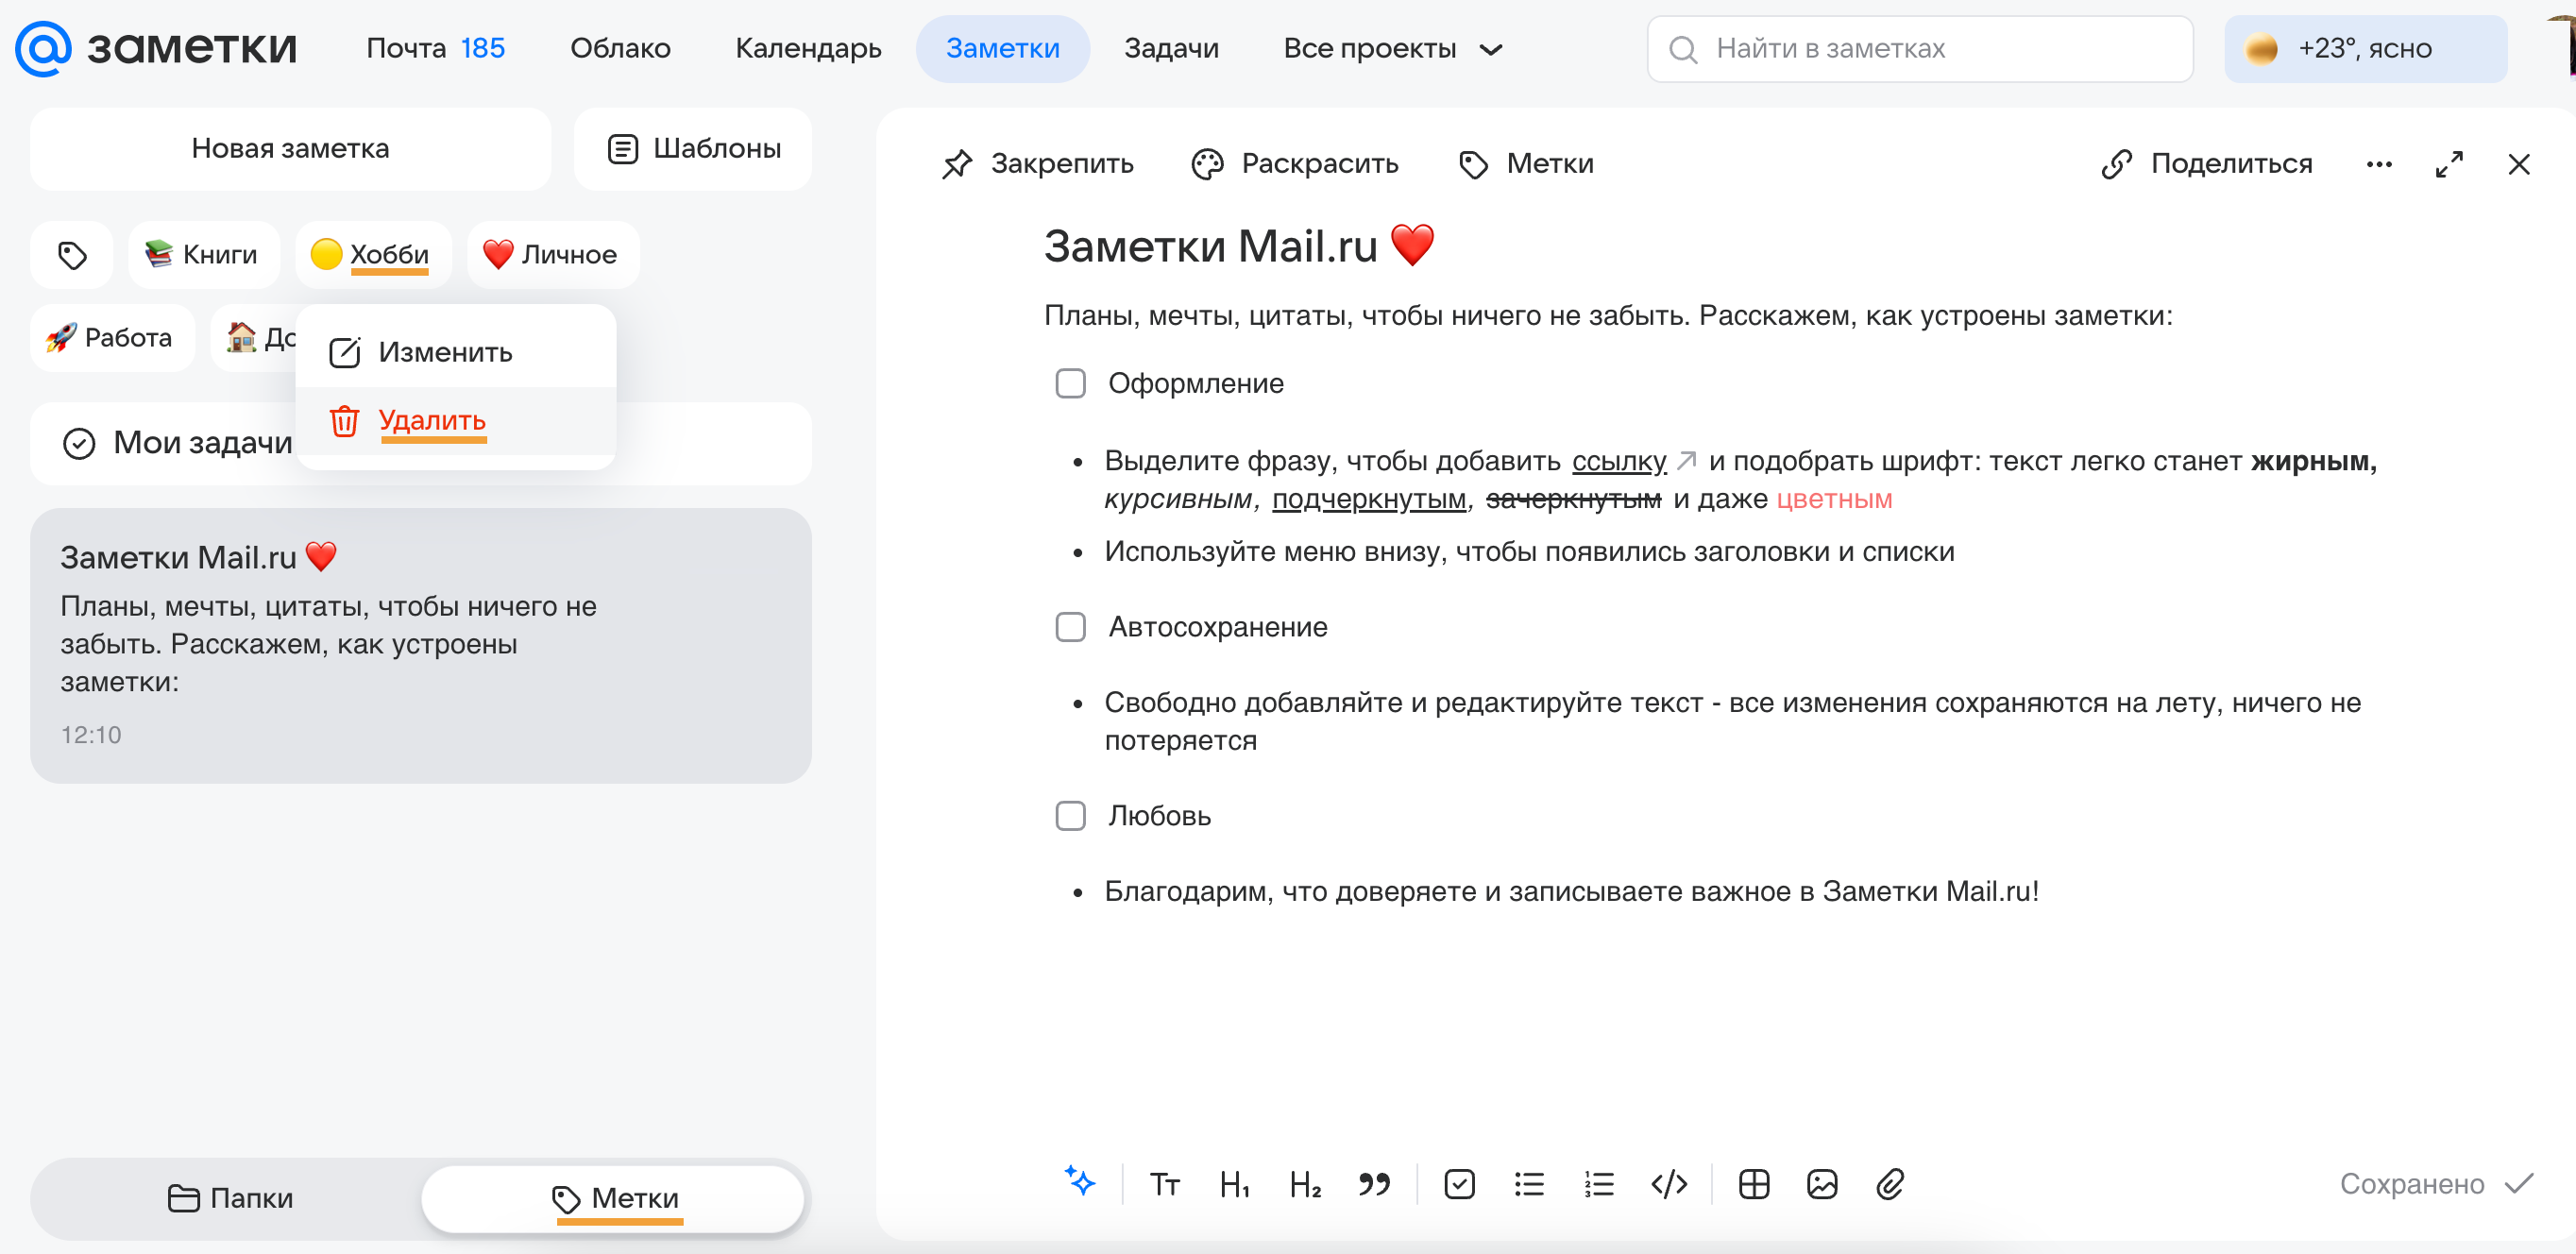Click the mail counter 185

482,48
